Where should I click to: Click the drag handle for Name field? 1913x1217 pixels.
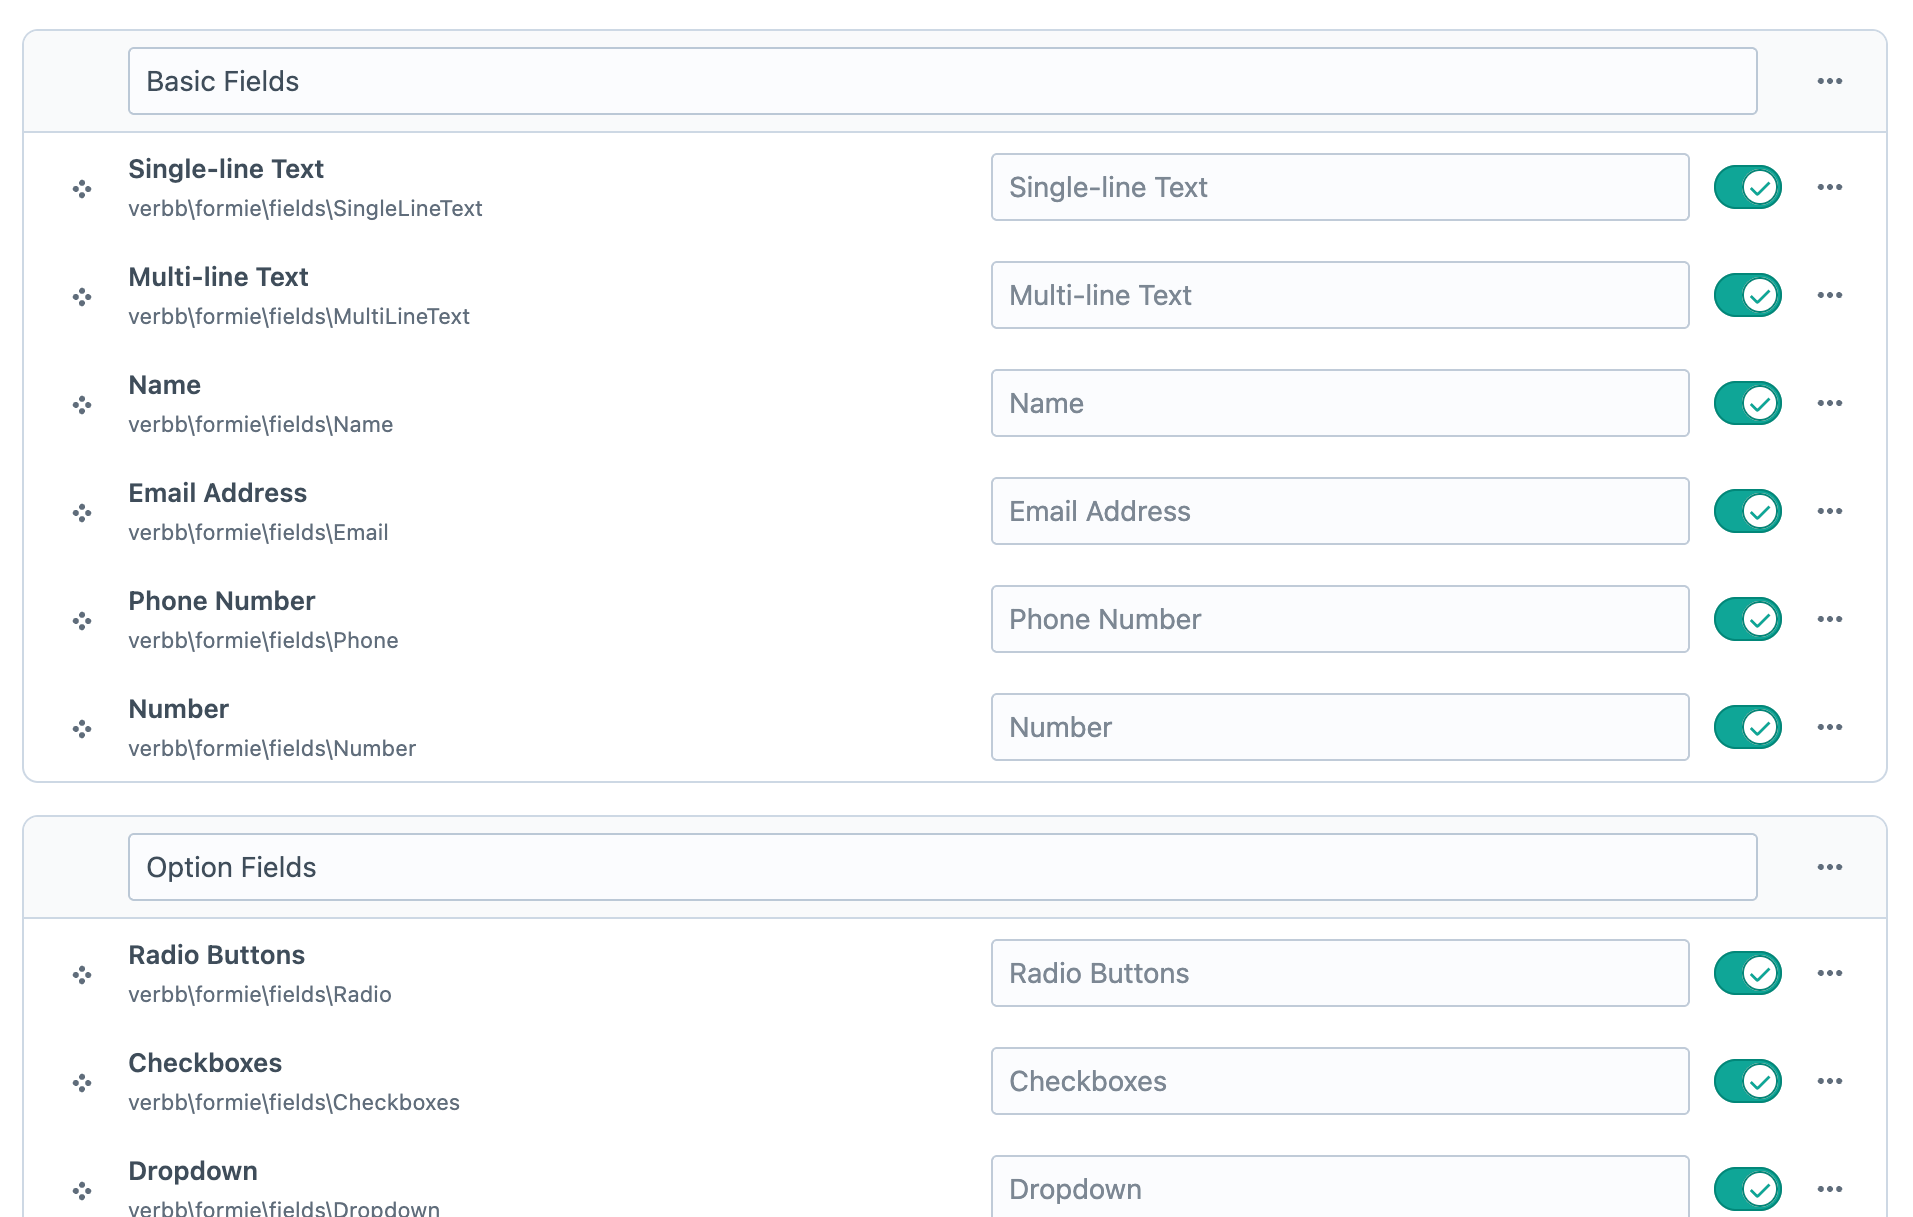click(x=82, y=405)
